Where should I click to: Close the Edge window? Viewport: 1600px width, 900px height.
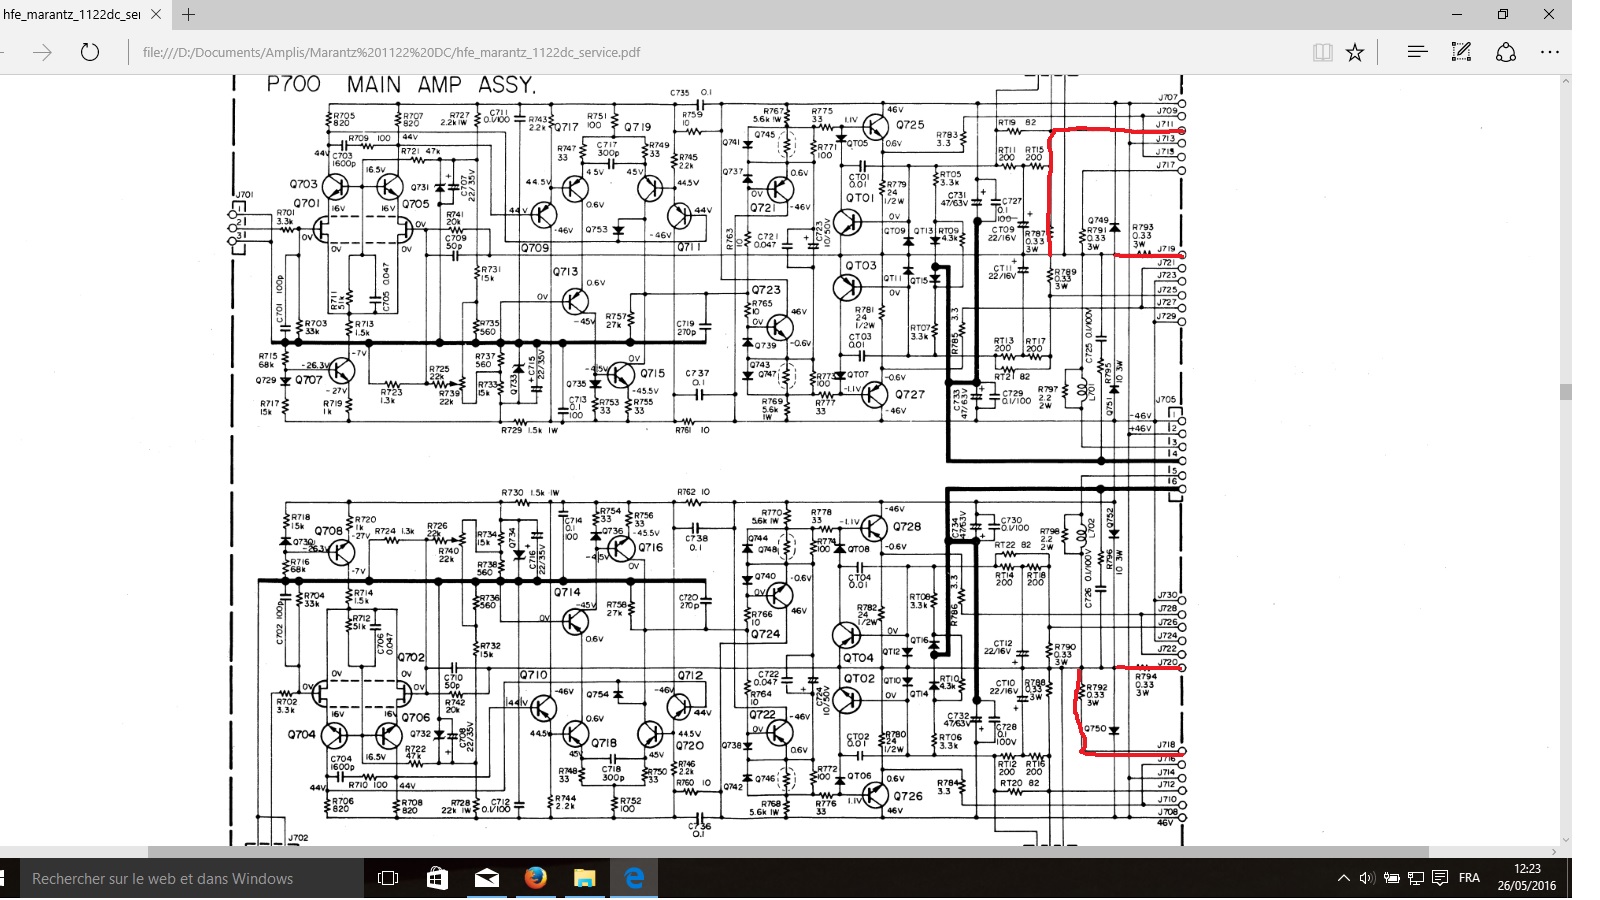click(1548, 14)
